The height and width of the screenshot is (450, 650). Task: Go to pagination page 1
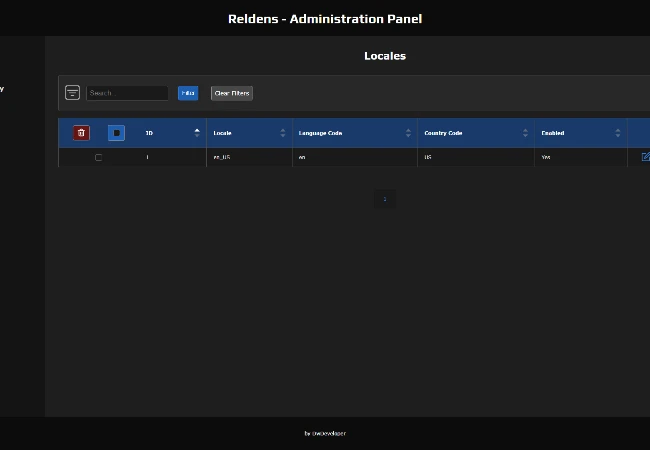385,199
